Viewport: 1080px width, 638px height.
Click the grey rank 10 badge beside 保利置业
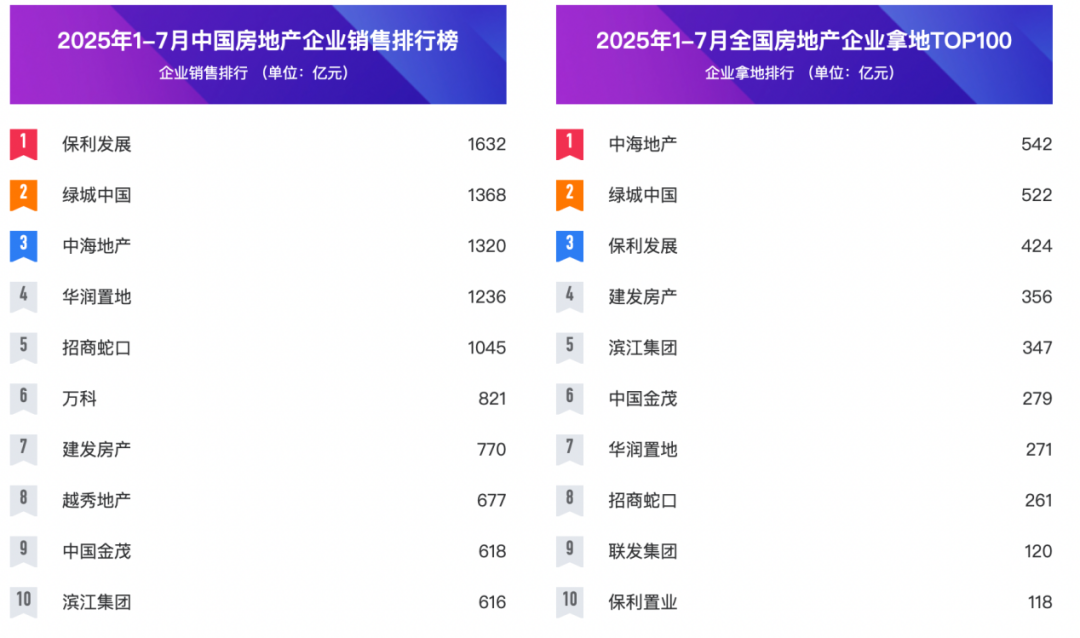pos(569,602)
